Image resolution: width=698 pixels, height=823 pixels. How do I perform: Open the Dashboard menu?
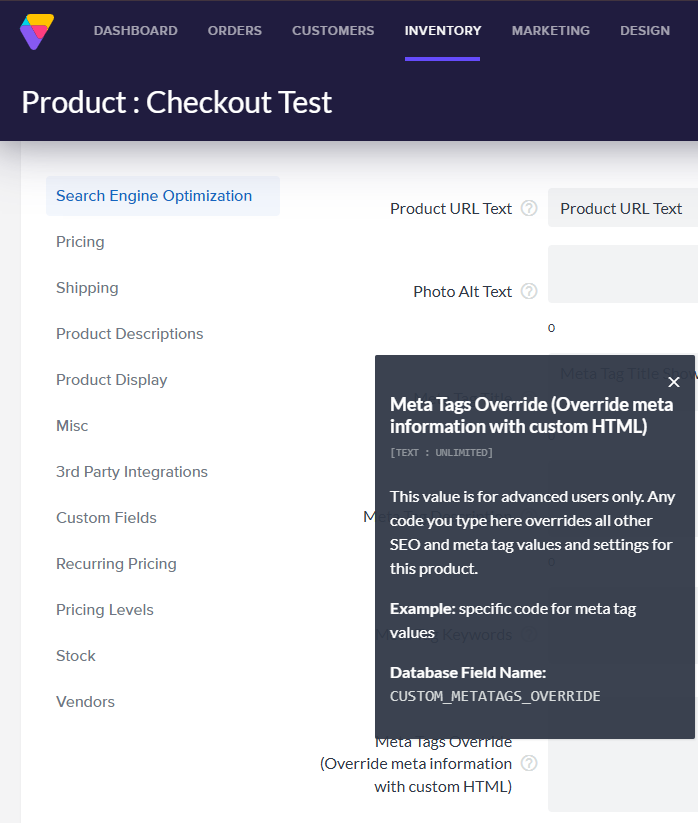(x=135, y=31)
